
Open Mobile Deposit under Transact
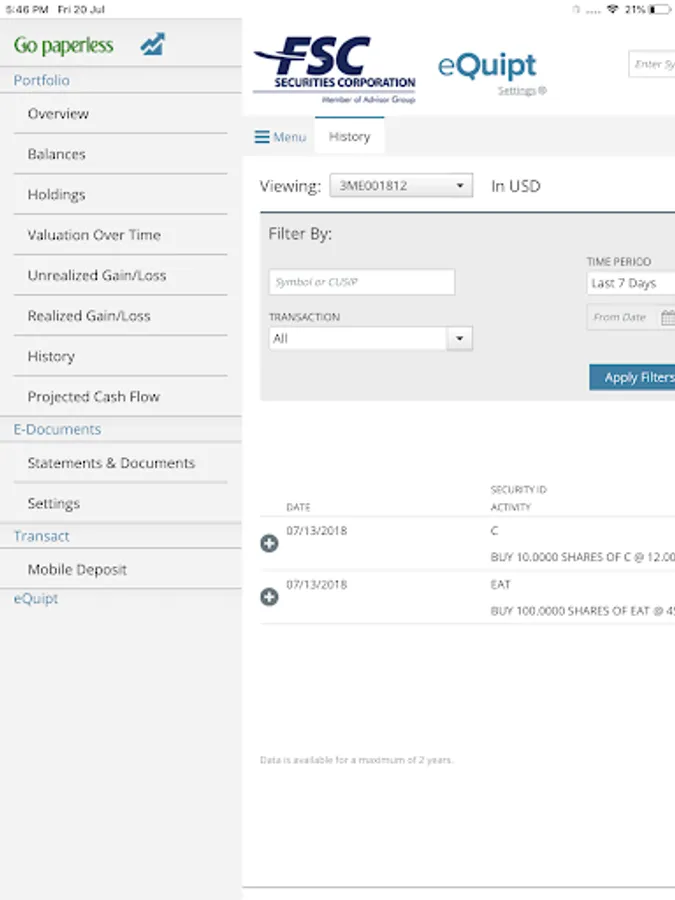[77, 570]
